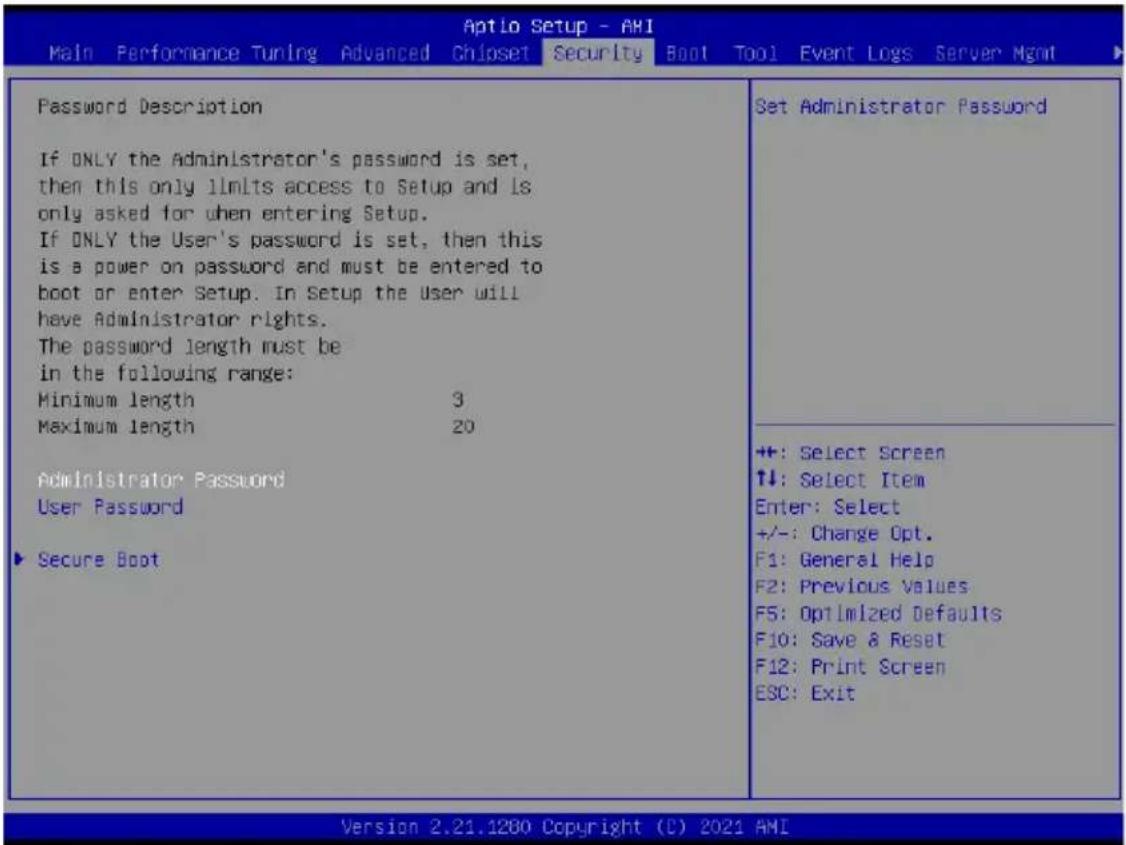Click the Enter: Select hint
This screenshot has height=845, width=1126.
coord(827,507)
